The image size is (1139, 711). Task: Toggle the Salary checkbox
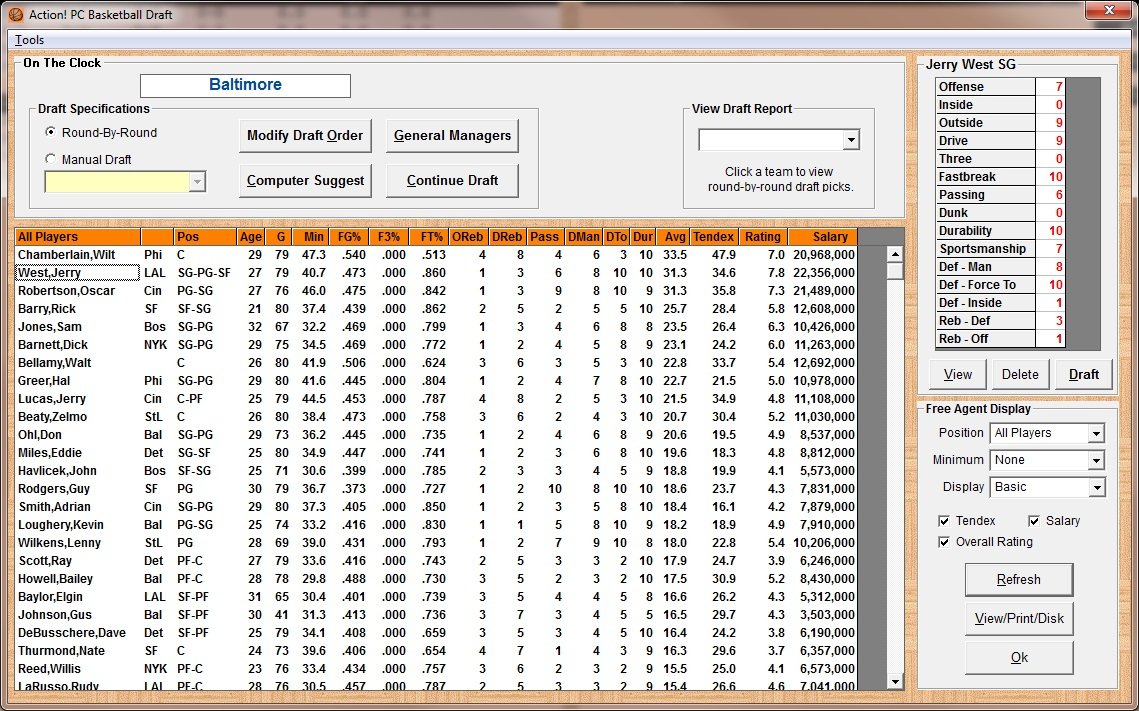click(1035, 521)
